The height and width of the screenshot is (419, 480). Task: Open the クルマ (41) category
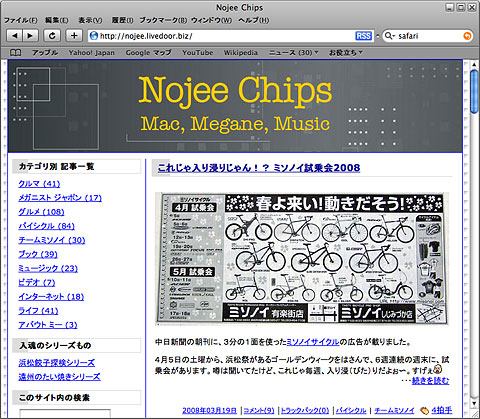[39, 184]
